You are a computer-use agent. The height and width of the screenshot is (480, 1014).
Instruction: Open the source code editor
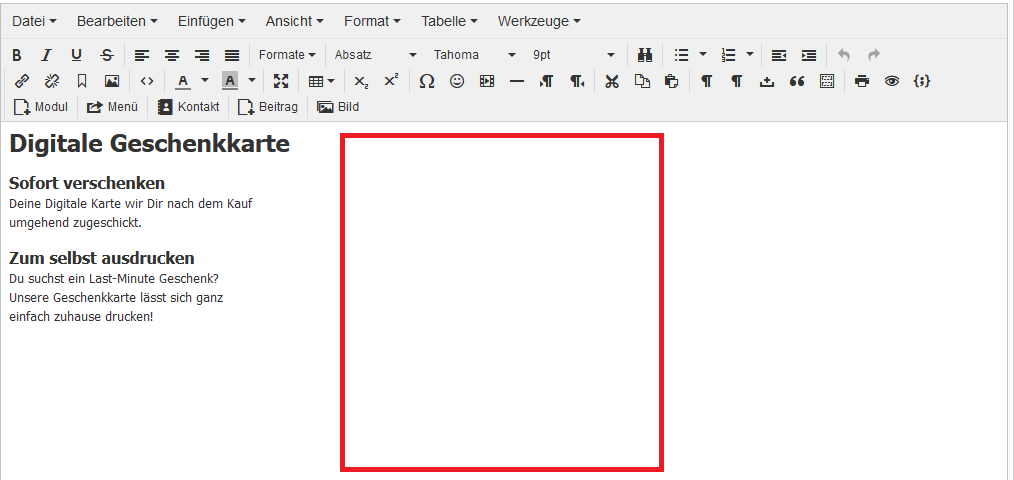[147, 81]
